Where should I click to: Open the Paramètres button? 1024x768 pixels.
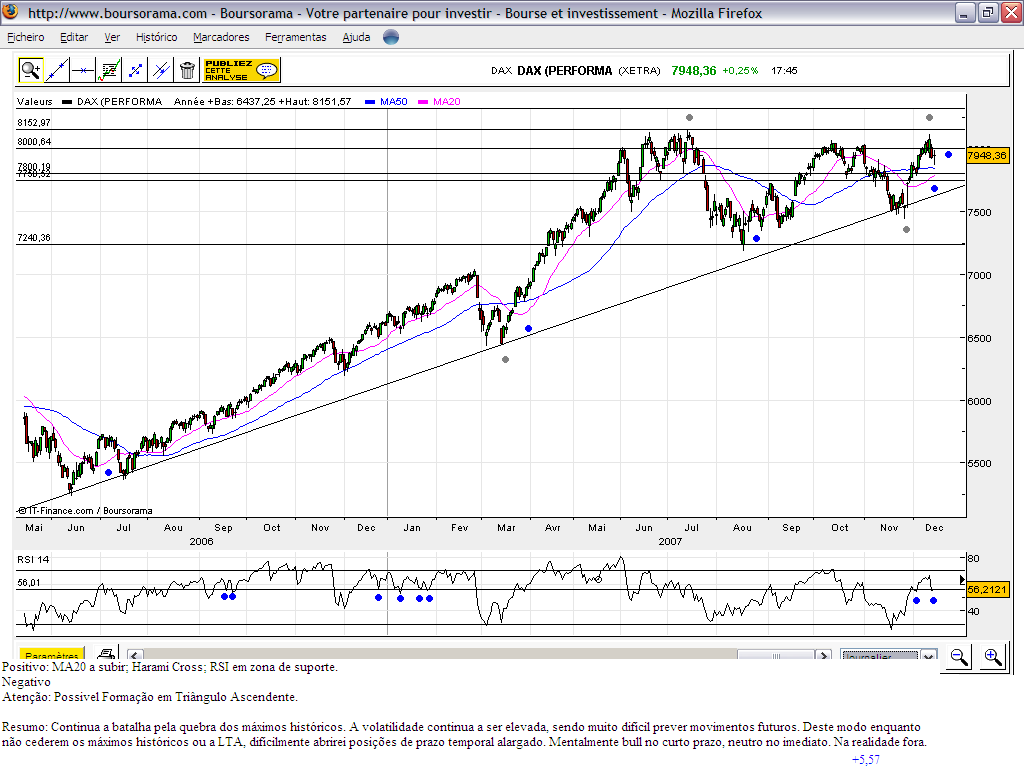tap(52, 654)
